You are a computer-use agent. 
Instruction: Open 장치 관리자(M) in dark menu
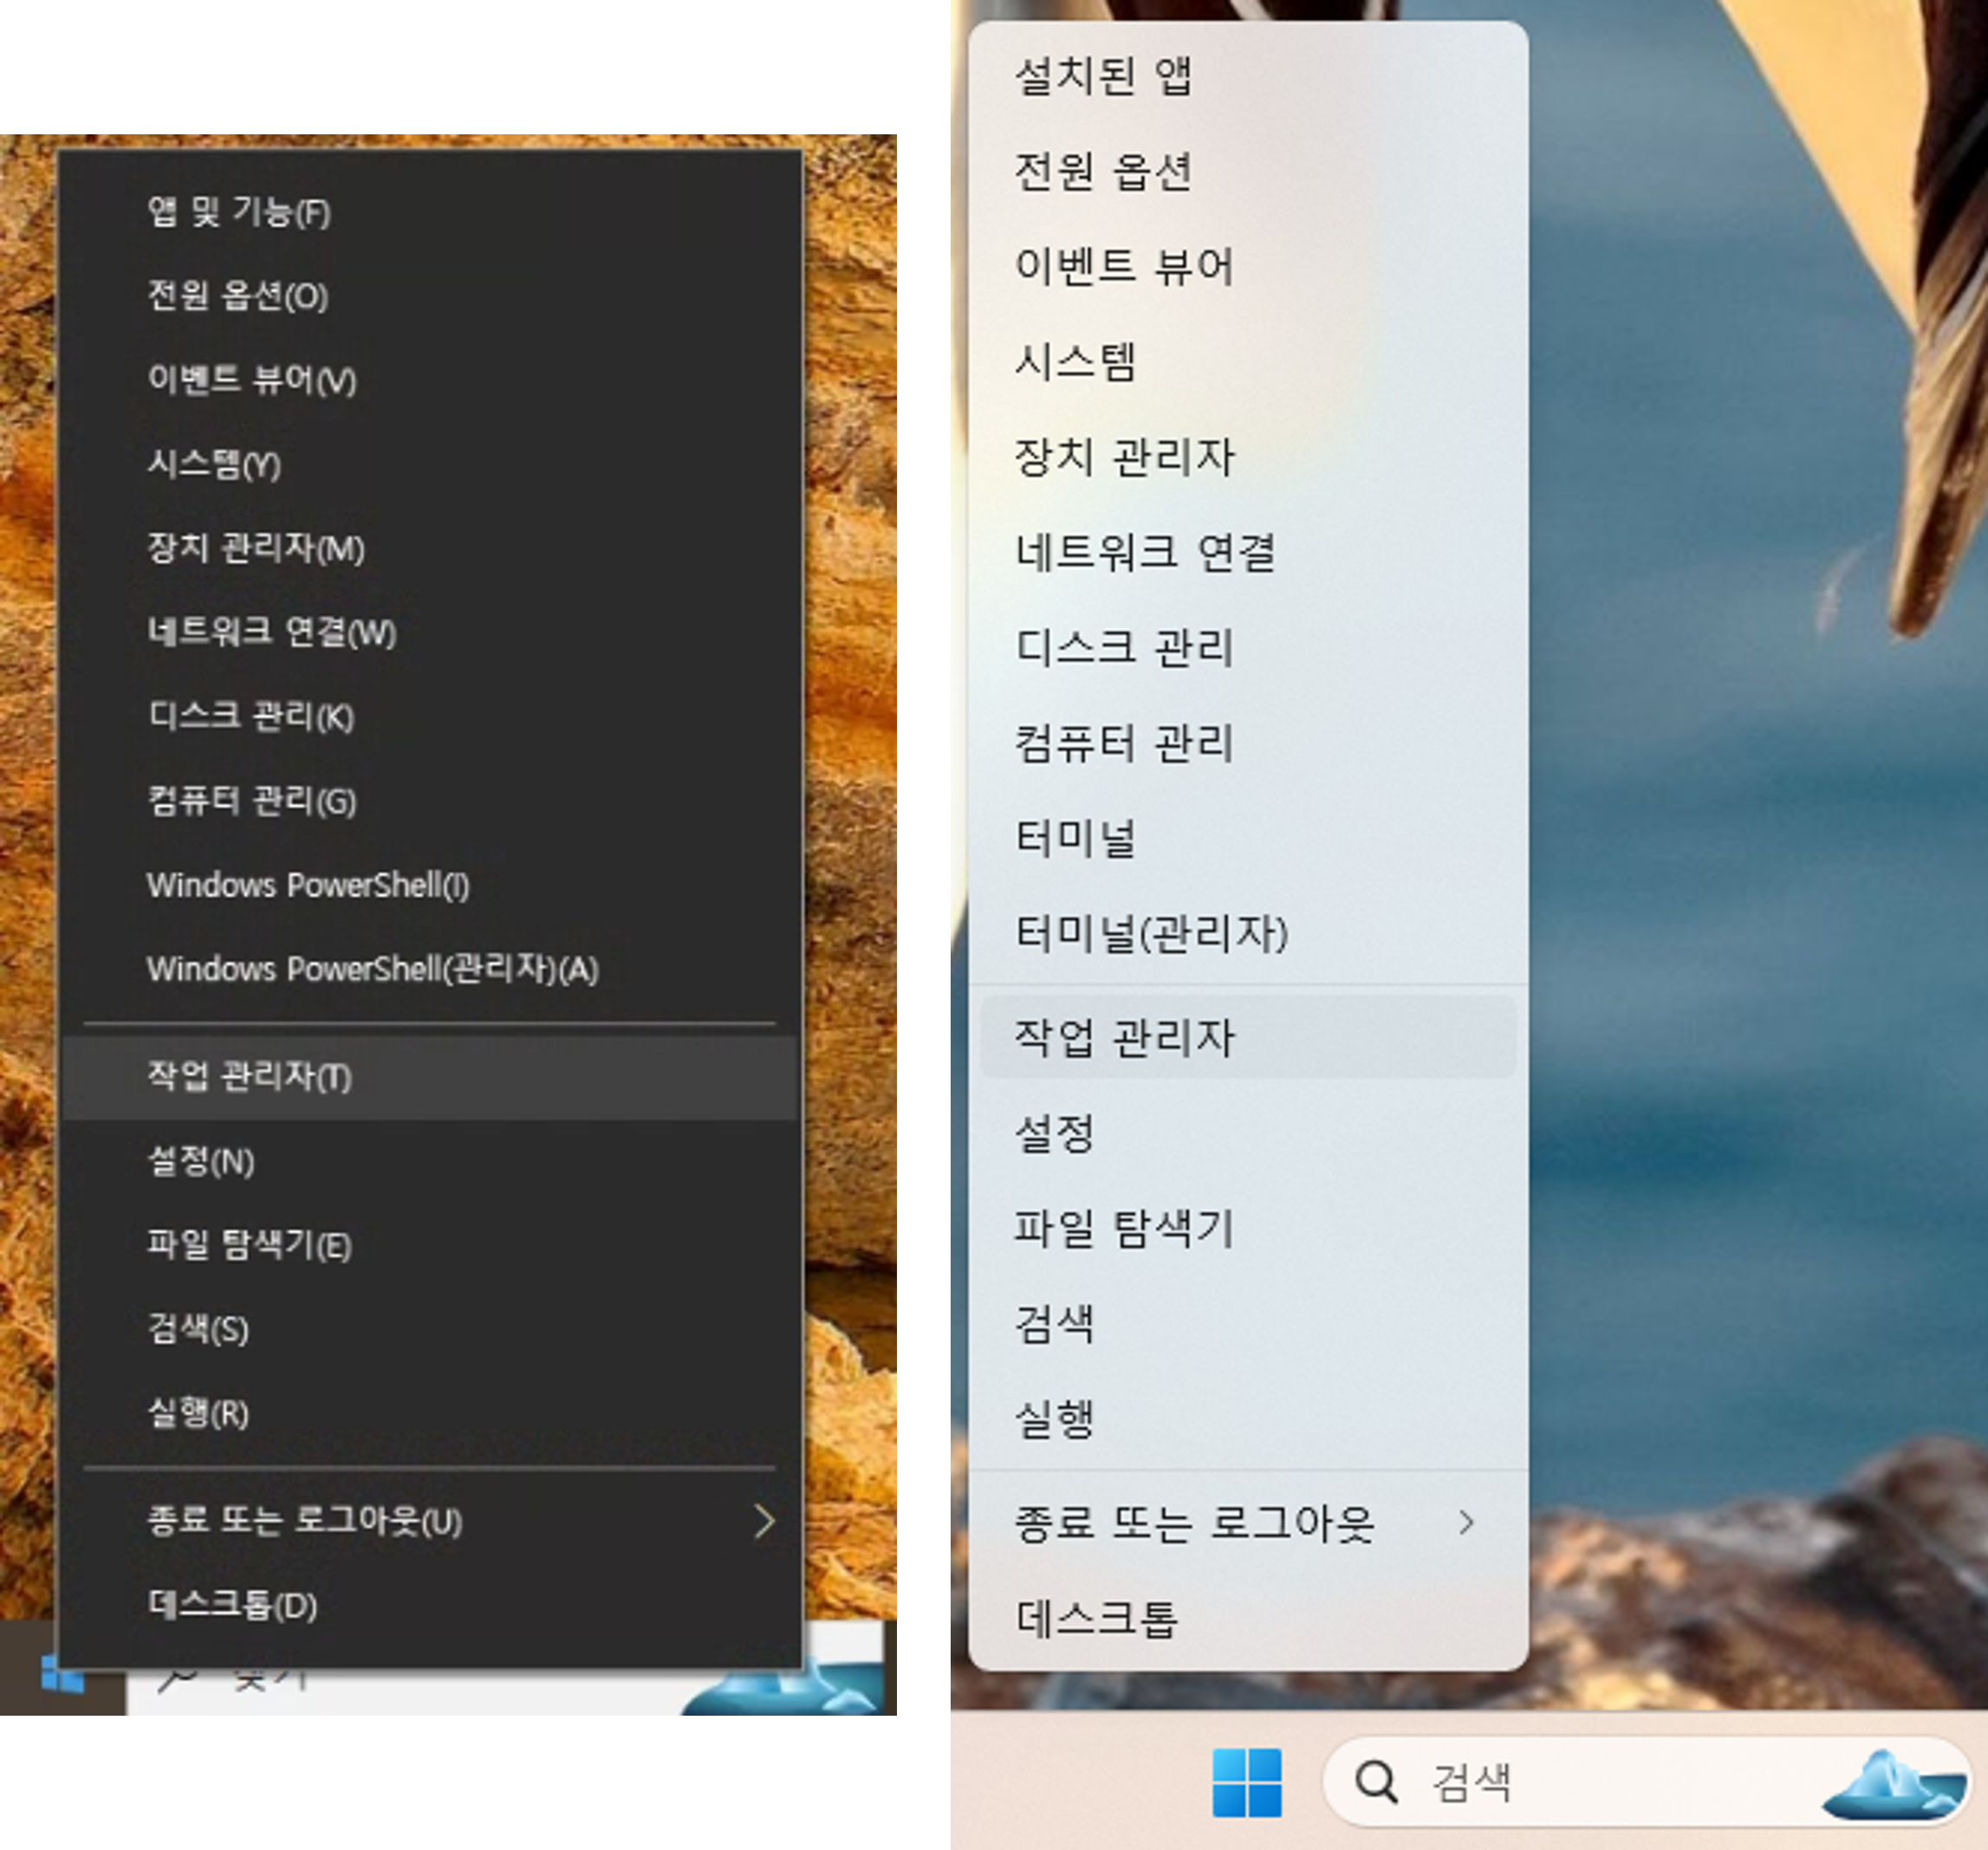pos(256,547)
